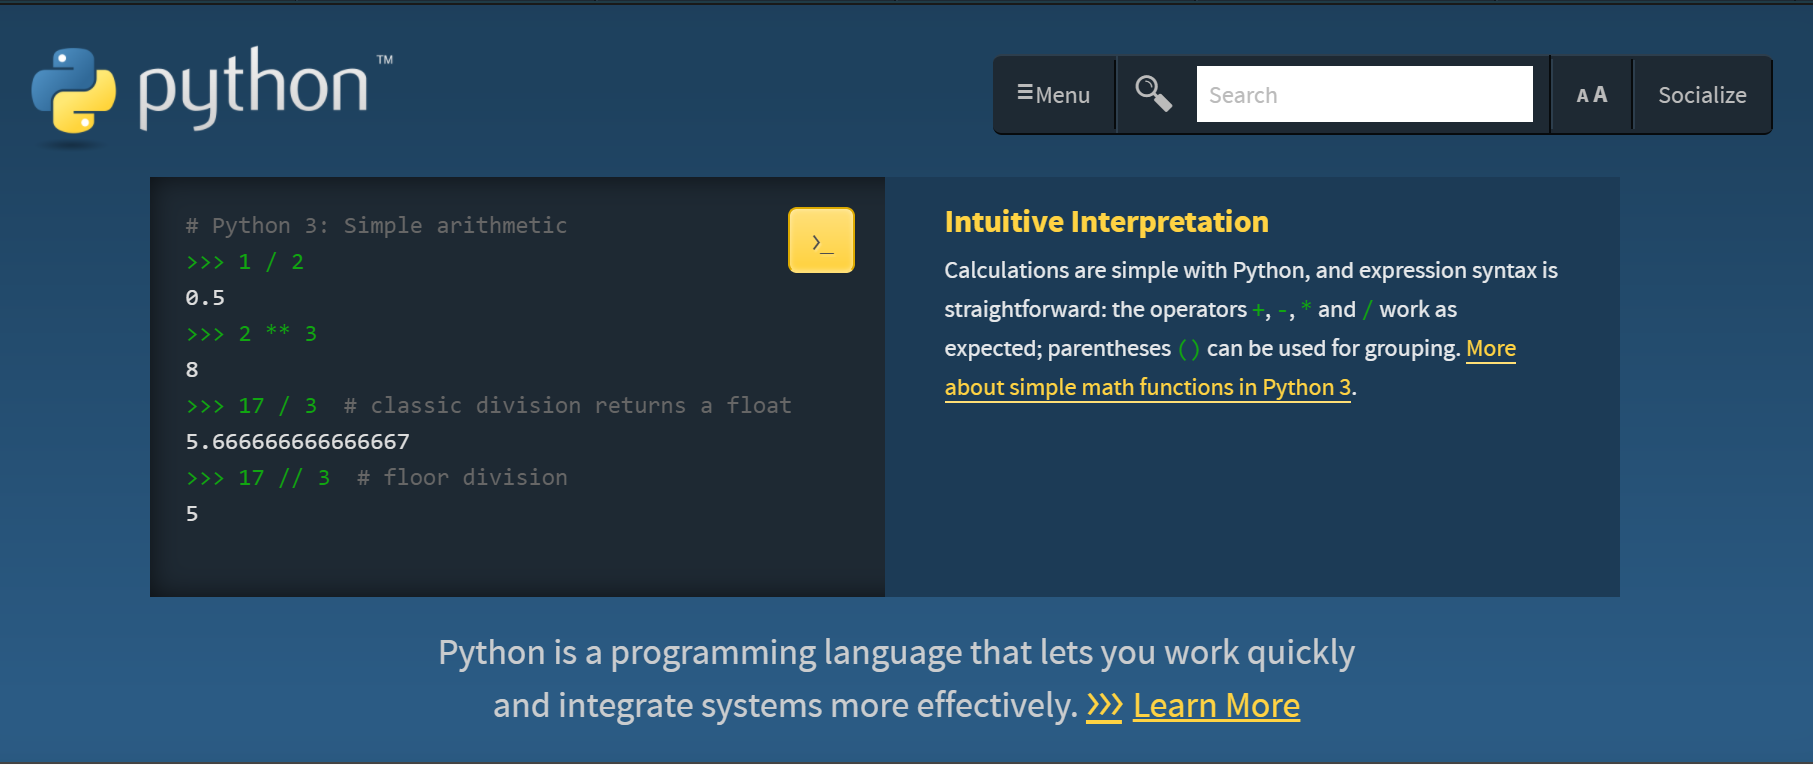Click the '1 / 2' code line
Viewport: 1813px width, 765px height.
click(x=270, y=262)
